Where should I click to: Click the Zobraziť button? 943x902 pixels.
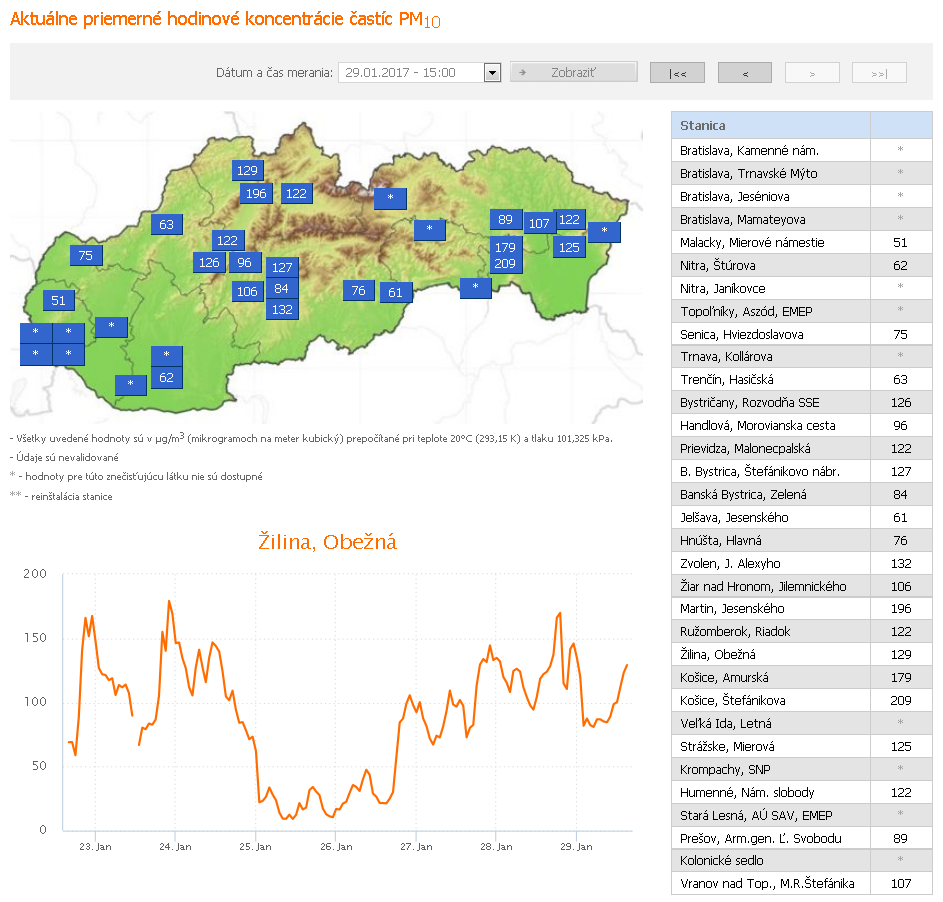[x=573, y=72]
